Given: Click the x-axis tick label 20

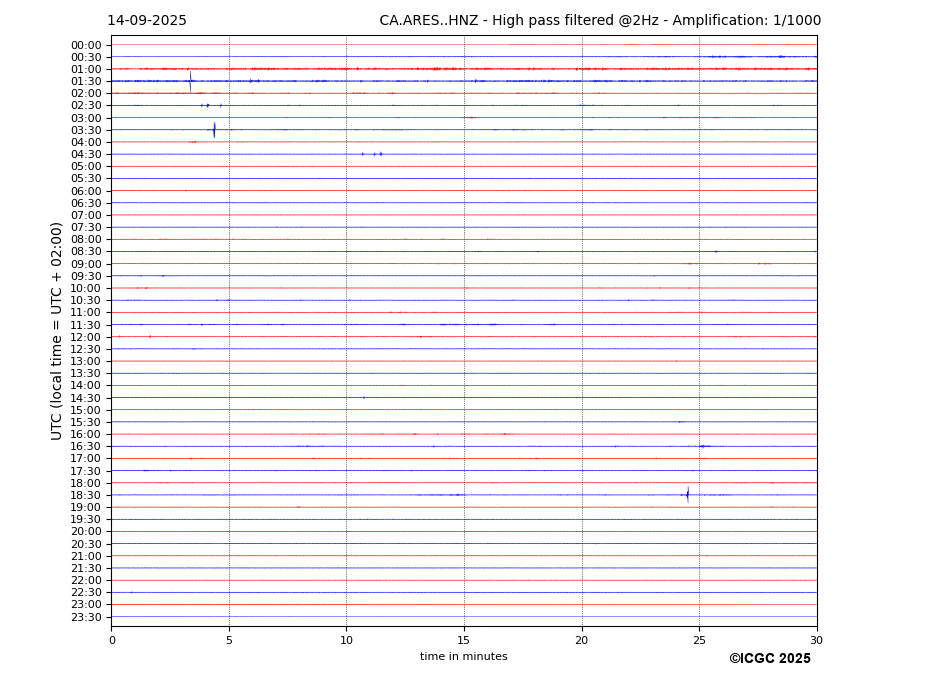Looking at the screenshot, I should click(582, 640).
